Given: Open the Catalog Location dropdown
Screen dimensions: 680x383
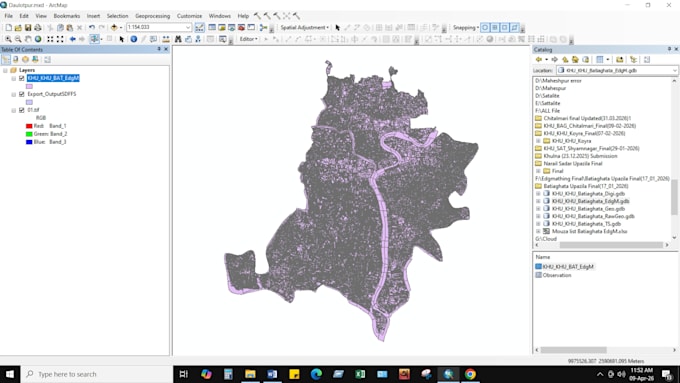Looking at the screenshot, I should coord(674,70).
